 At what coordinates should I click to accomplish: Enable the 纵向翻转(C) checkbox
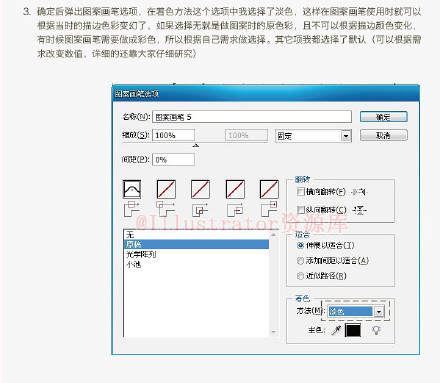301,210
